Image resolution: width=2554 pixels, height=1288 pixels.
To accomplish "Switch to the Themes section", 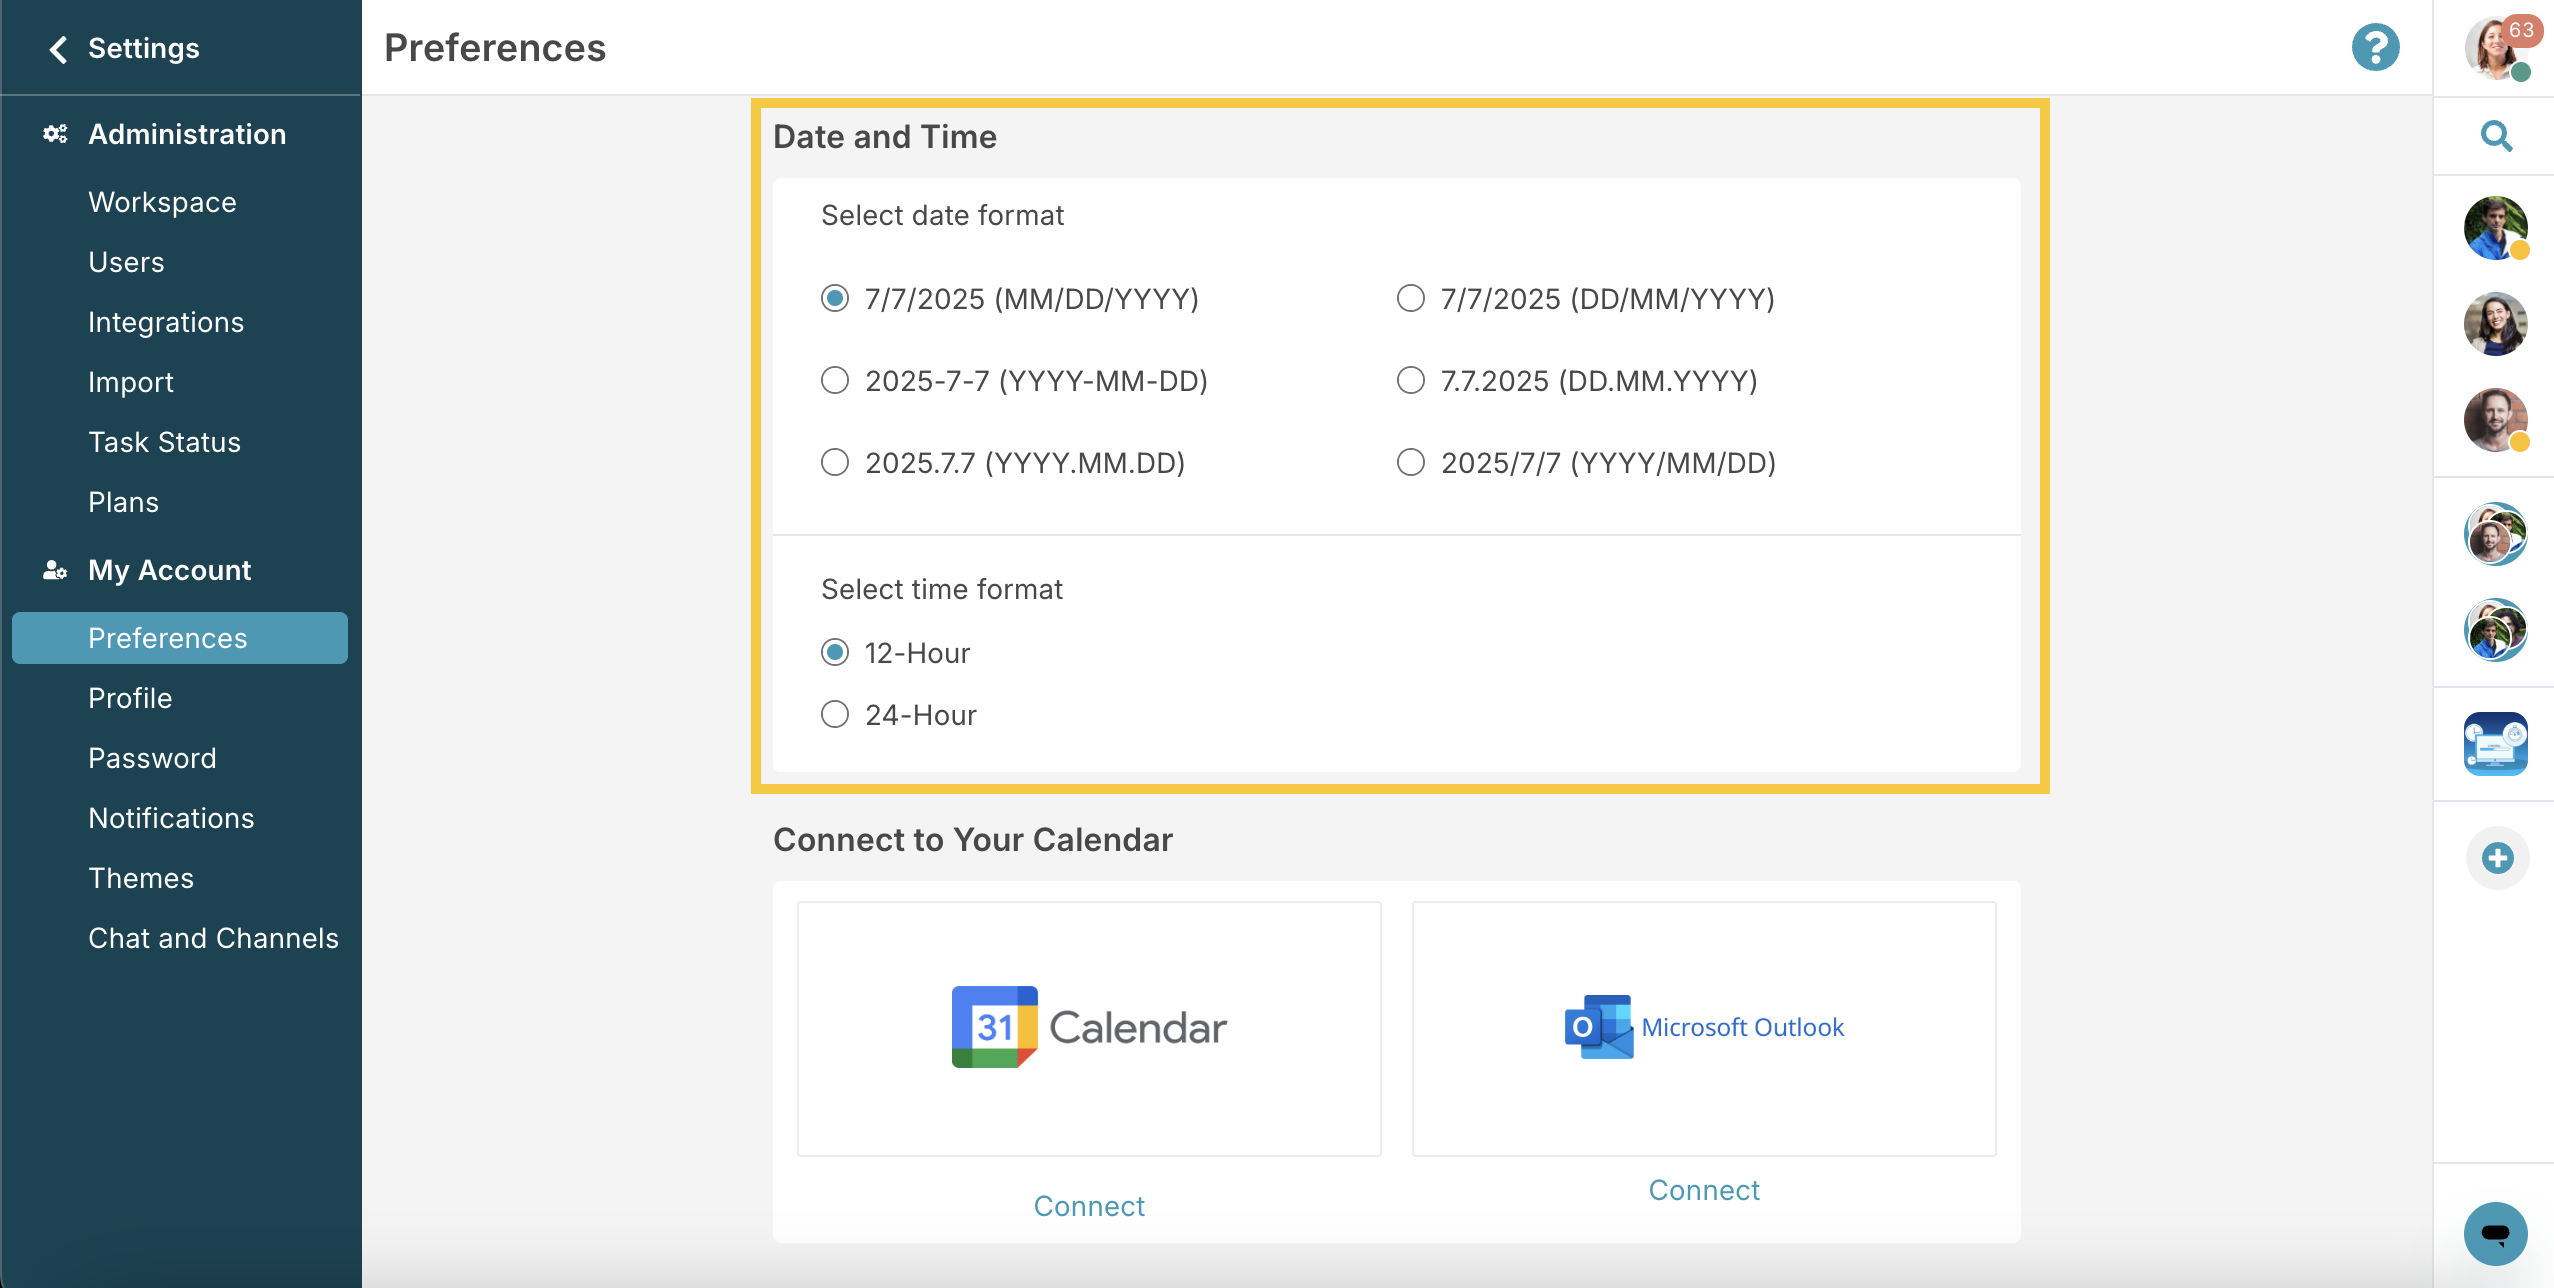I will 140,877.
